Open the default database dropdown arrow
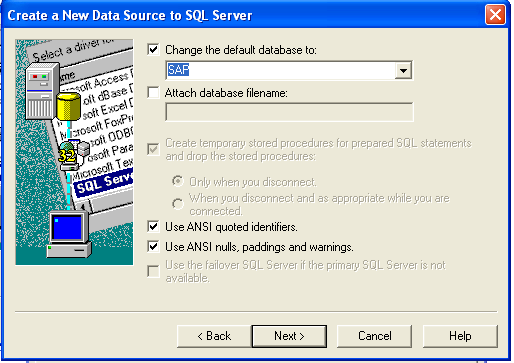This screenshot has height=363, width=514. (x=403, y=70)
